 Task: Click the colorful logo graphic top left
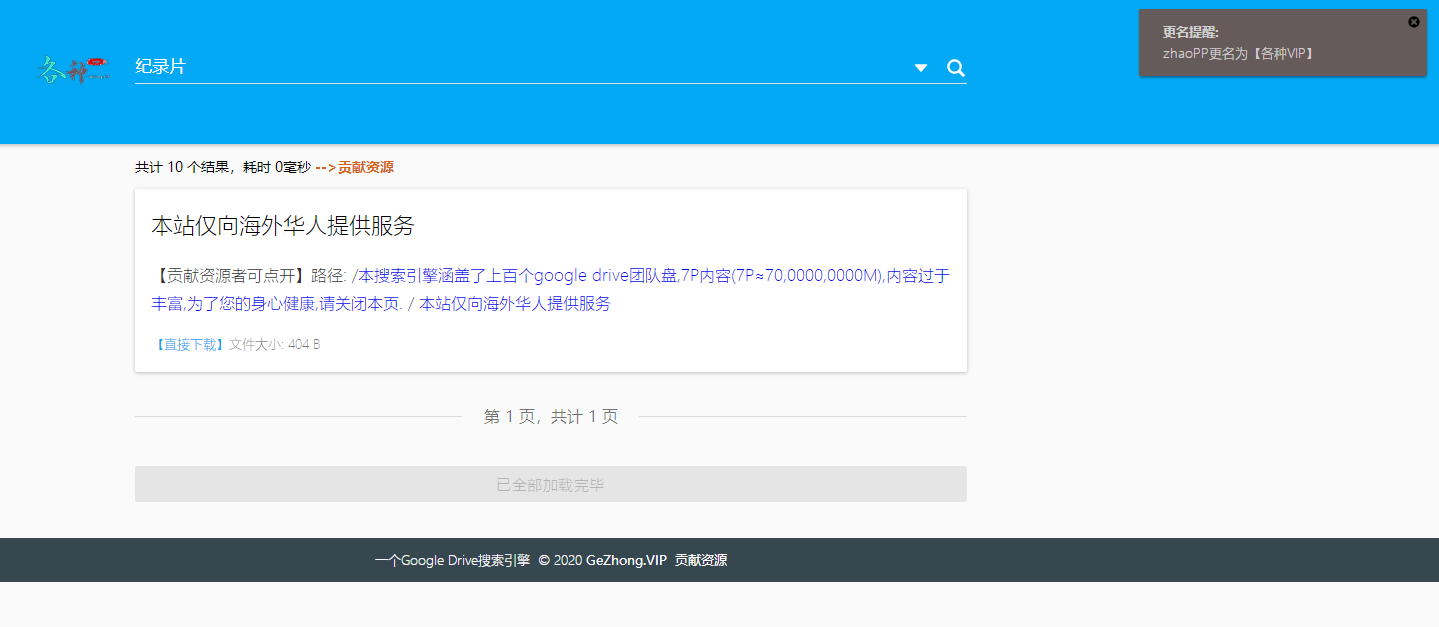(72, 71)
